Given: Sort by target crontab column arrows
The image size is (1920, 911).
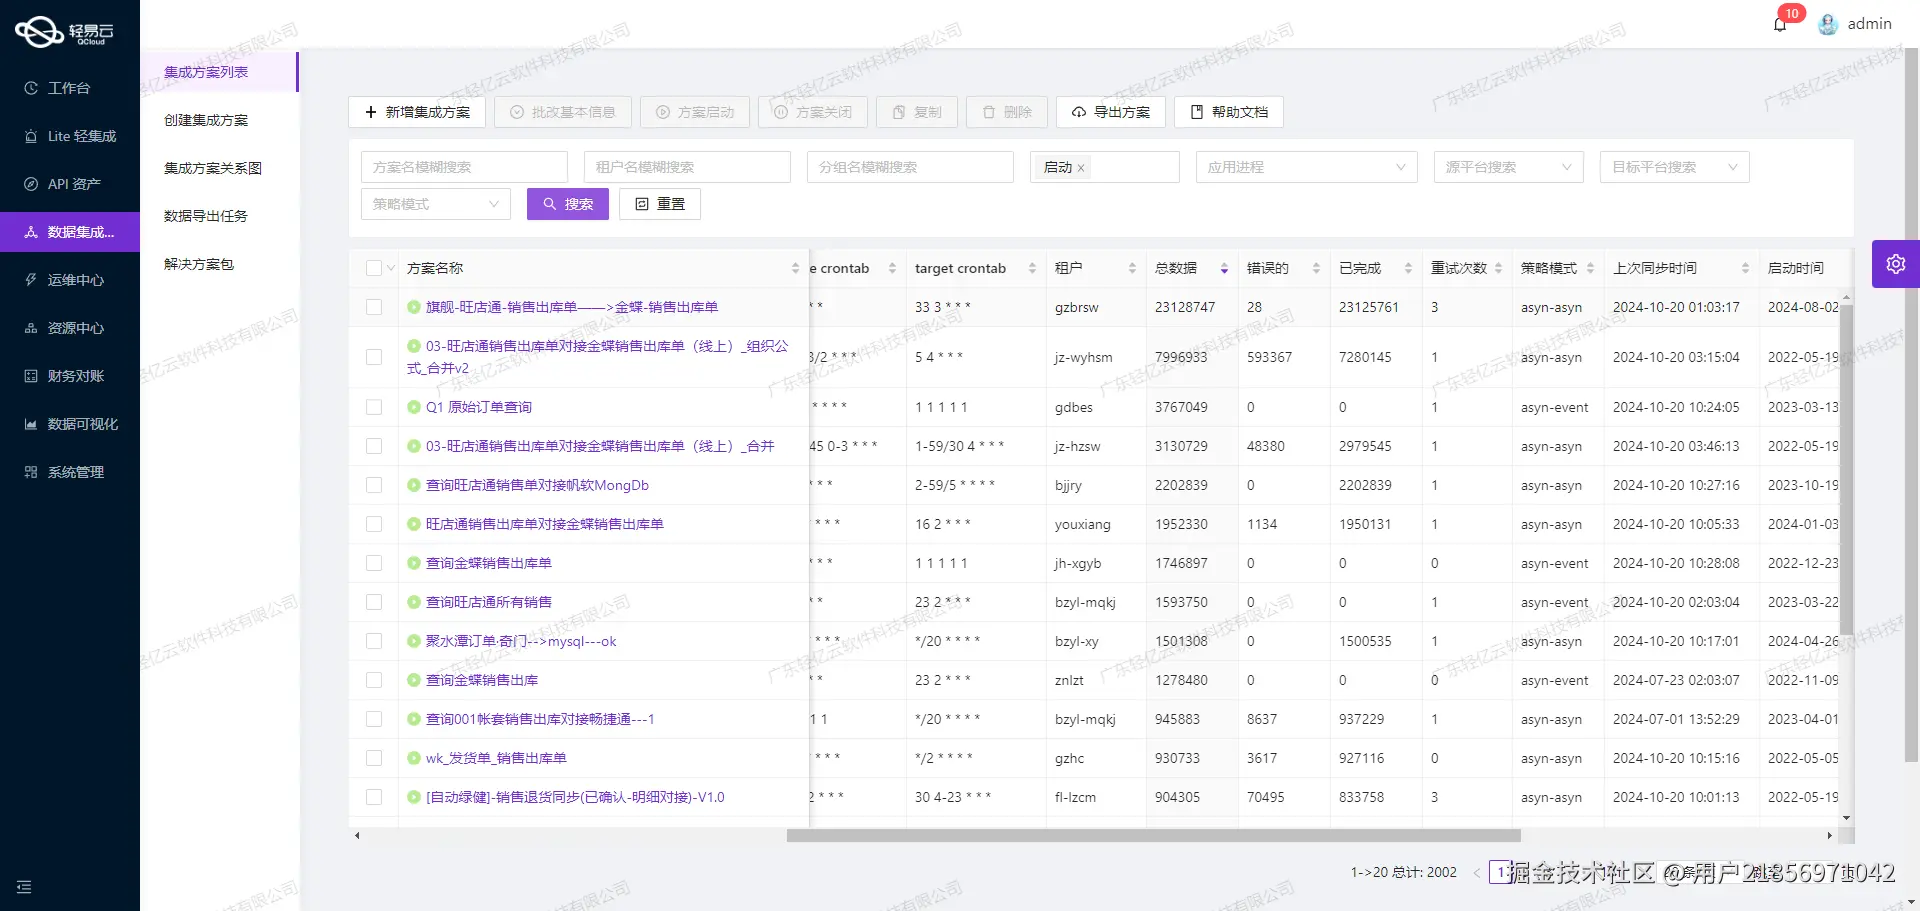Looking at the screenshot, I should coord(1032,268).
